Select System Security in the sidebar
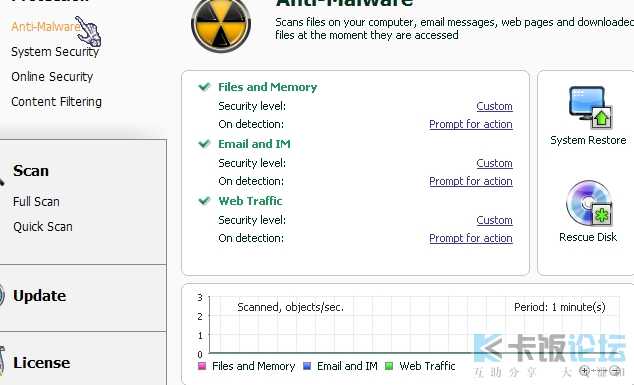Screen dimensions: 634x385 (x=55, y=52)
